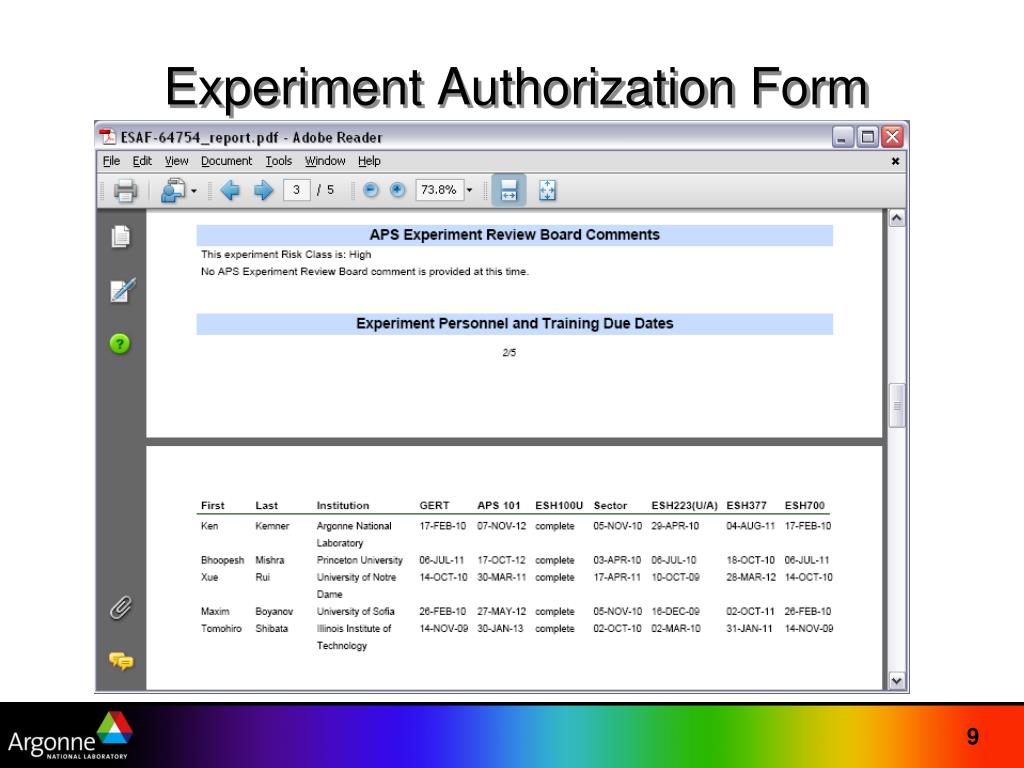Open the Edit menu
1024x768 pixels.
(142, 161)
